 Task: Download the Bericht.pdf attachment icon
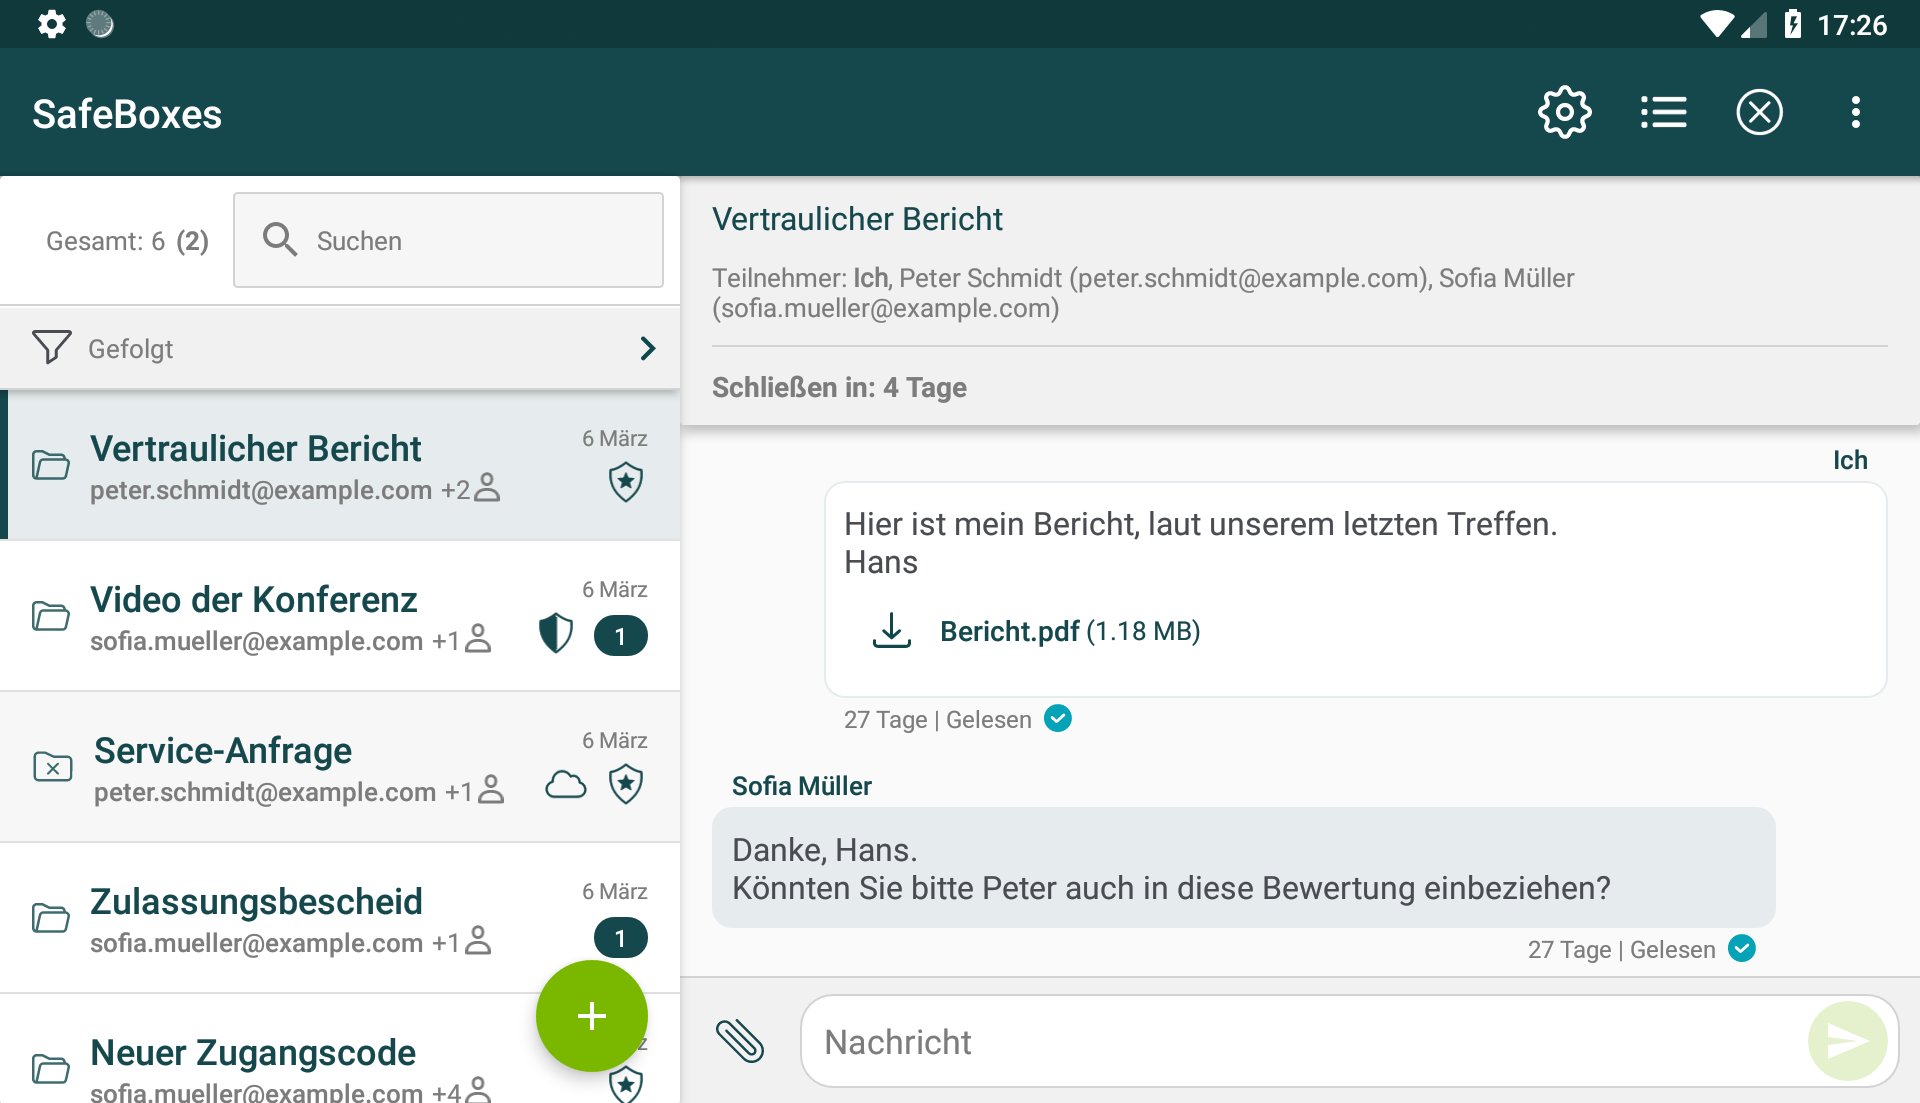[891, 631]
